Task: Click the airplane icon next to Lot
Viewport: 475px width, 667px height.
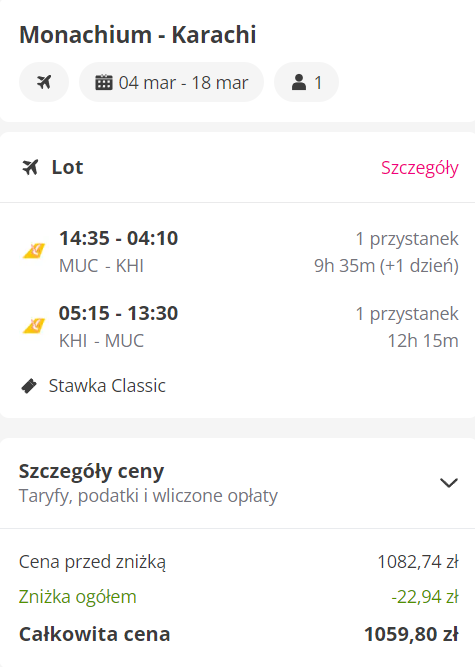Action: [x=30, y=167]
